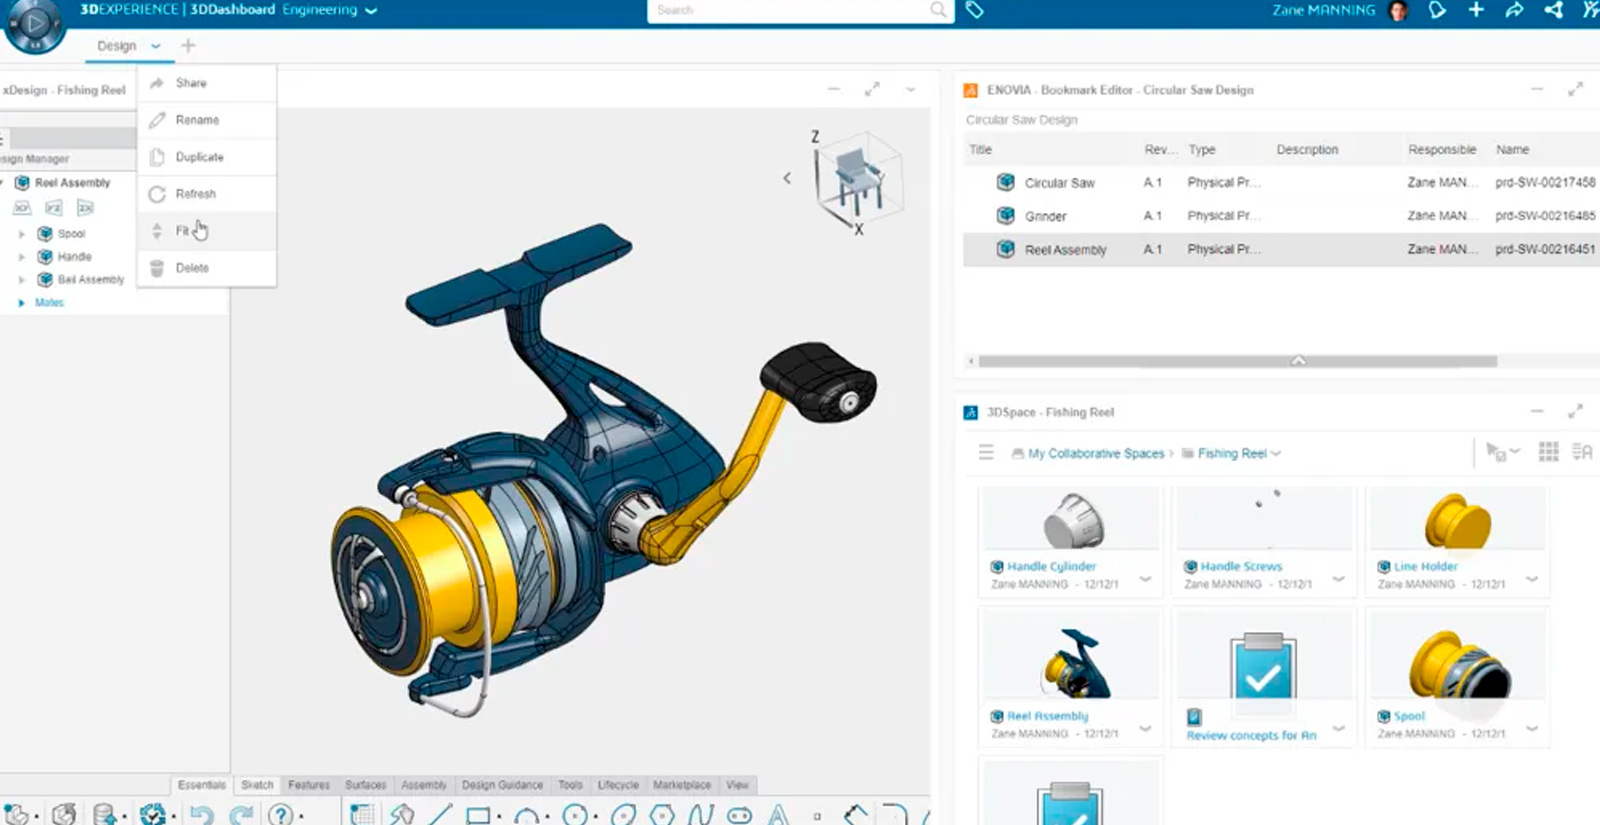Expand the Handle tree node
Screen dimensions: 1600x825
tap(22, 257)
